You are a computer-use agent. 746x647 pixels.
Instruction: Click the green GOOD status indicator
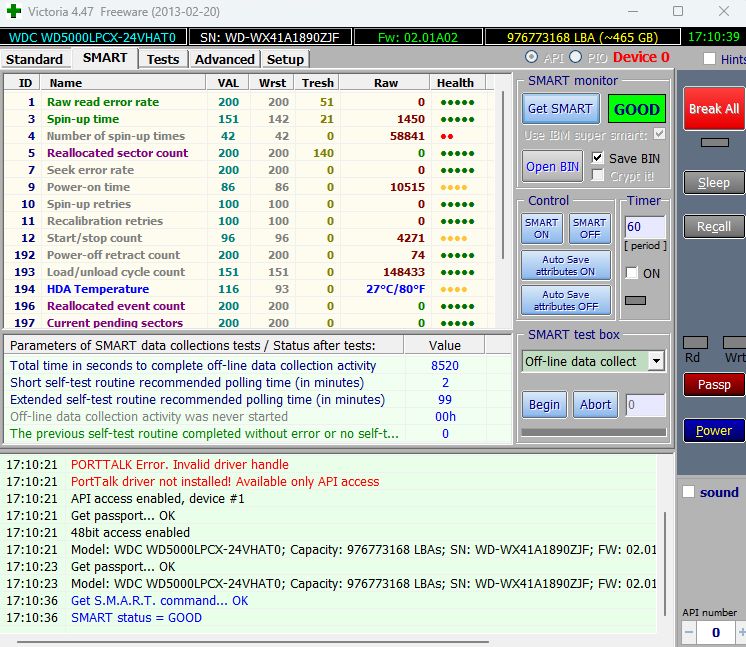637,109
